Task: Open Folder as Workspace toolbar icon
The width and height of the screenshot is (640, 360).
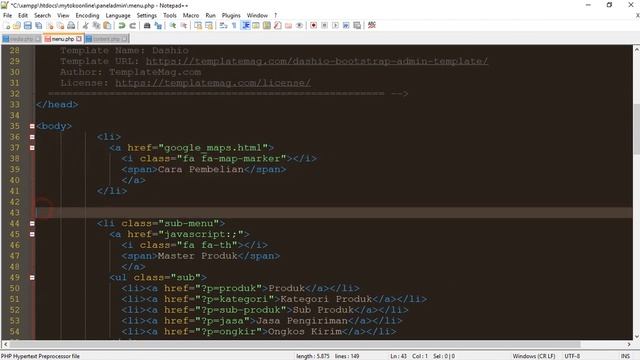Action: pos(289,25)
